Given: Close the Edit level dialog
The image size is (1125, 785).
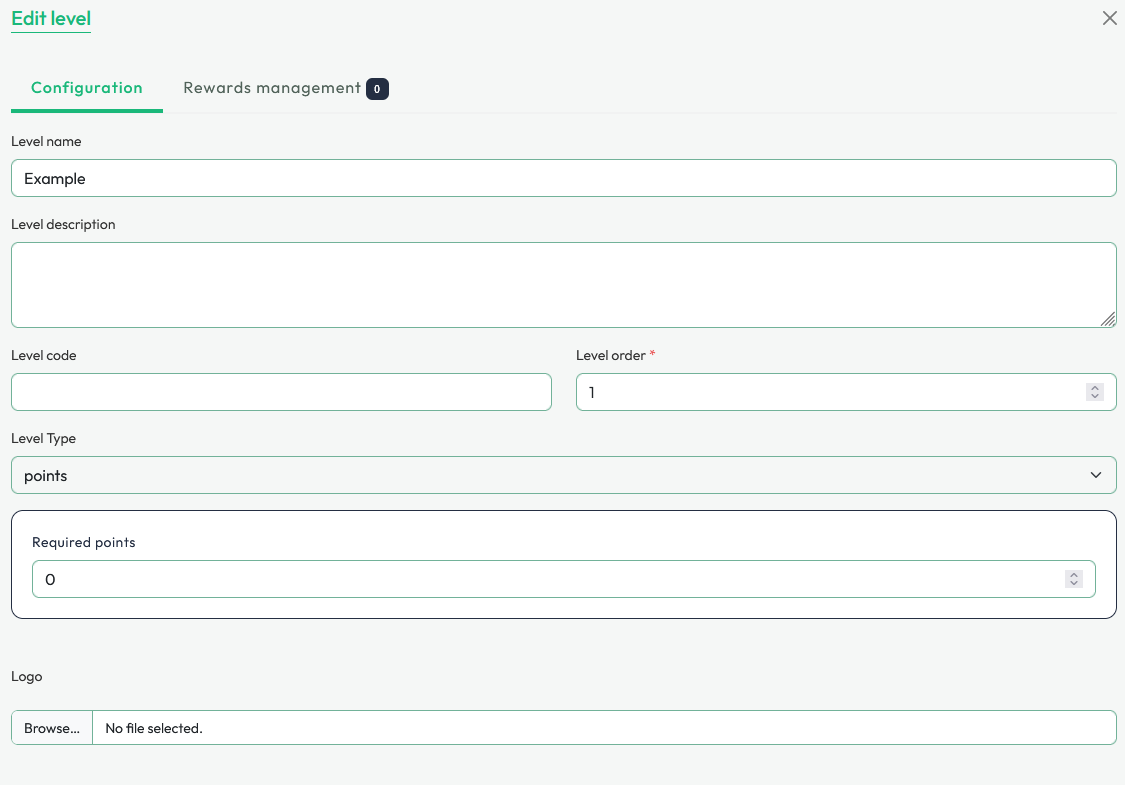Looking at the screenshot, I should click(1109, 18).
